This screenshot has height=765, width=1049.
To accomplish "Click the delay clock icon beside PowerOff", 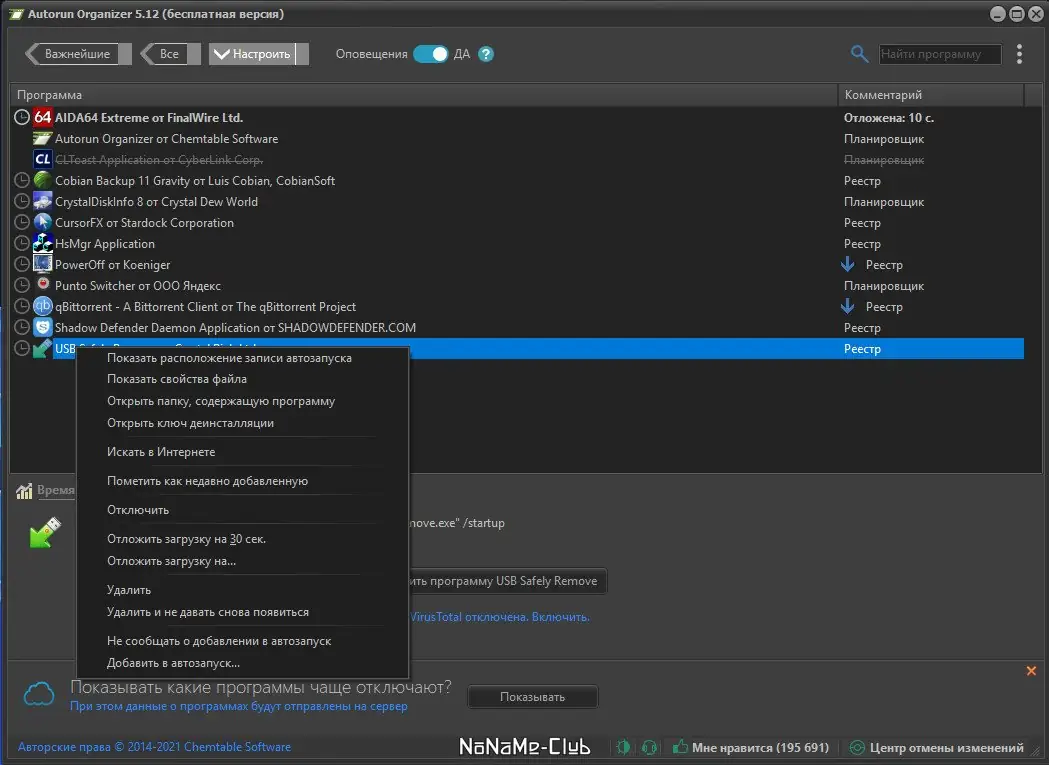I will 22,264.
